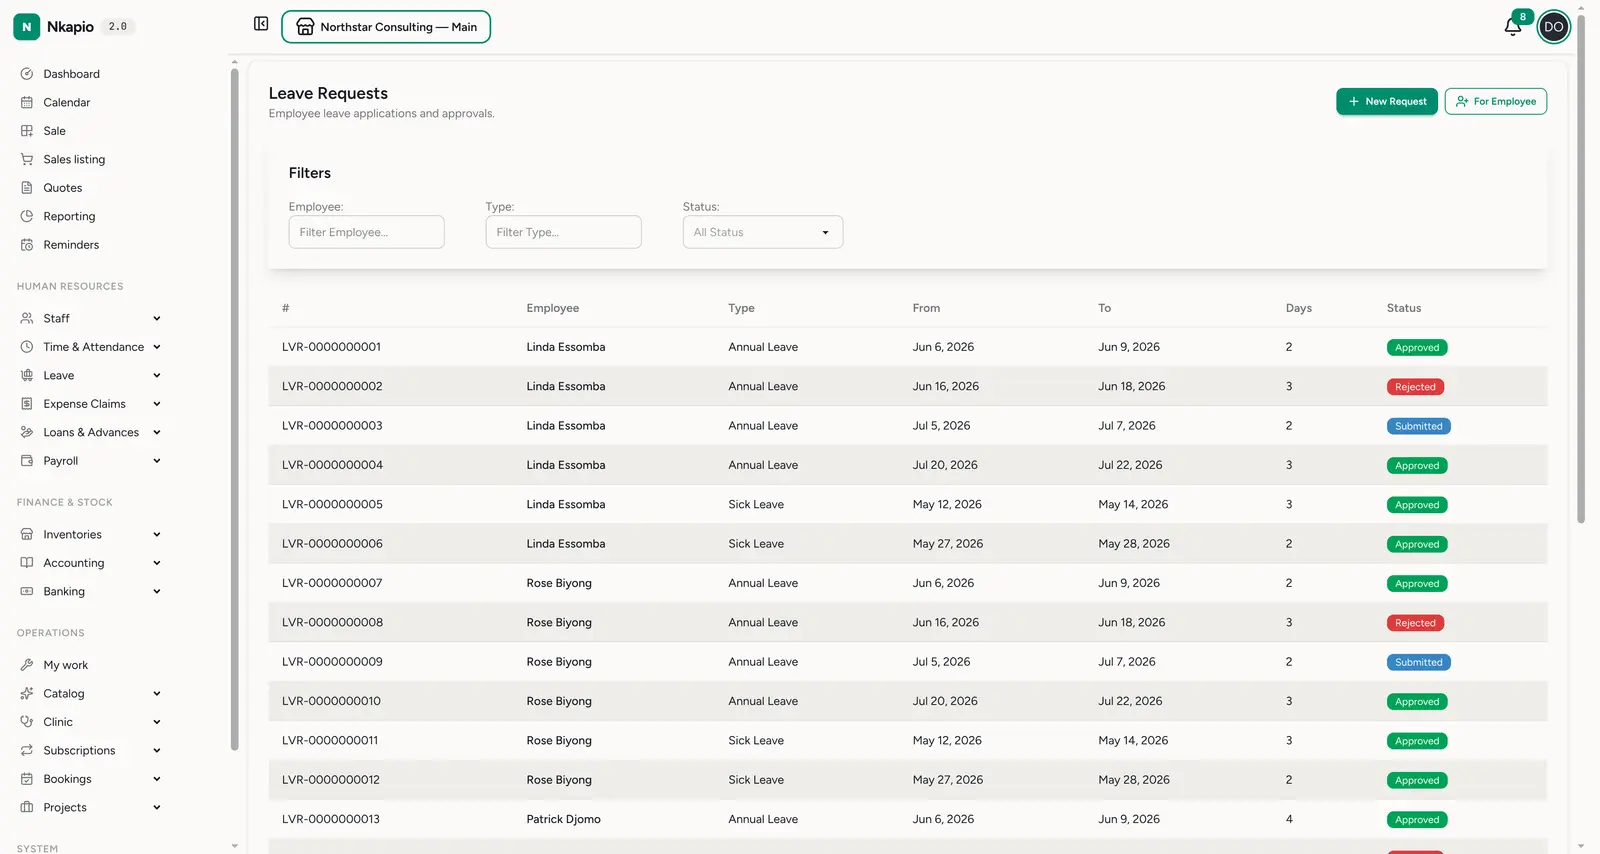
Task: Open the DO user avatar menu
Action: tap(1553, 27)
